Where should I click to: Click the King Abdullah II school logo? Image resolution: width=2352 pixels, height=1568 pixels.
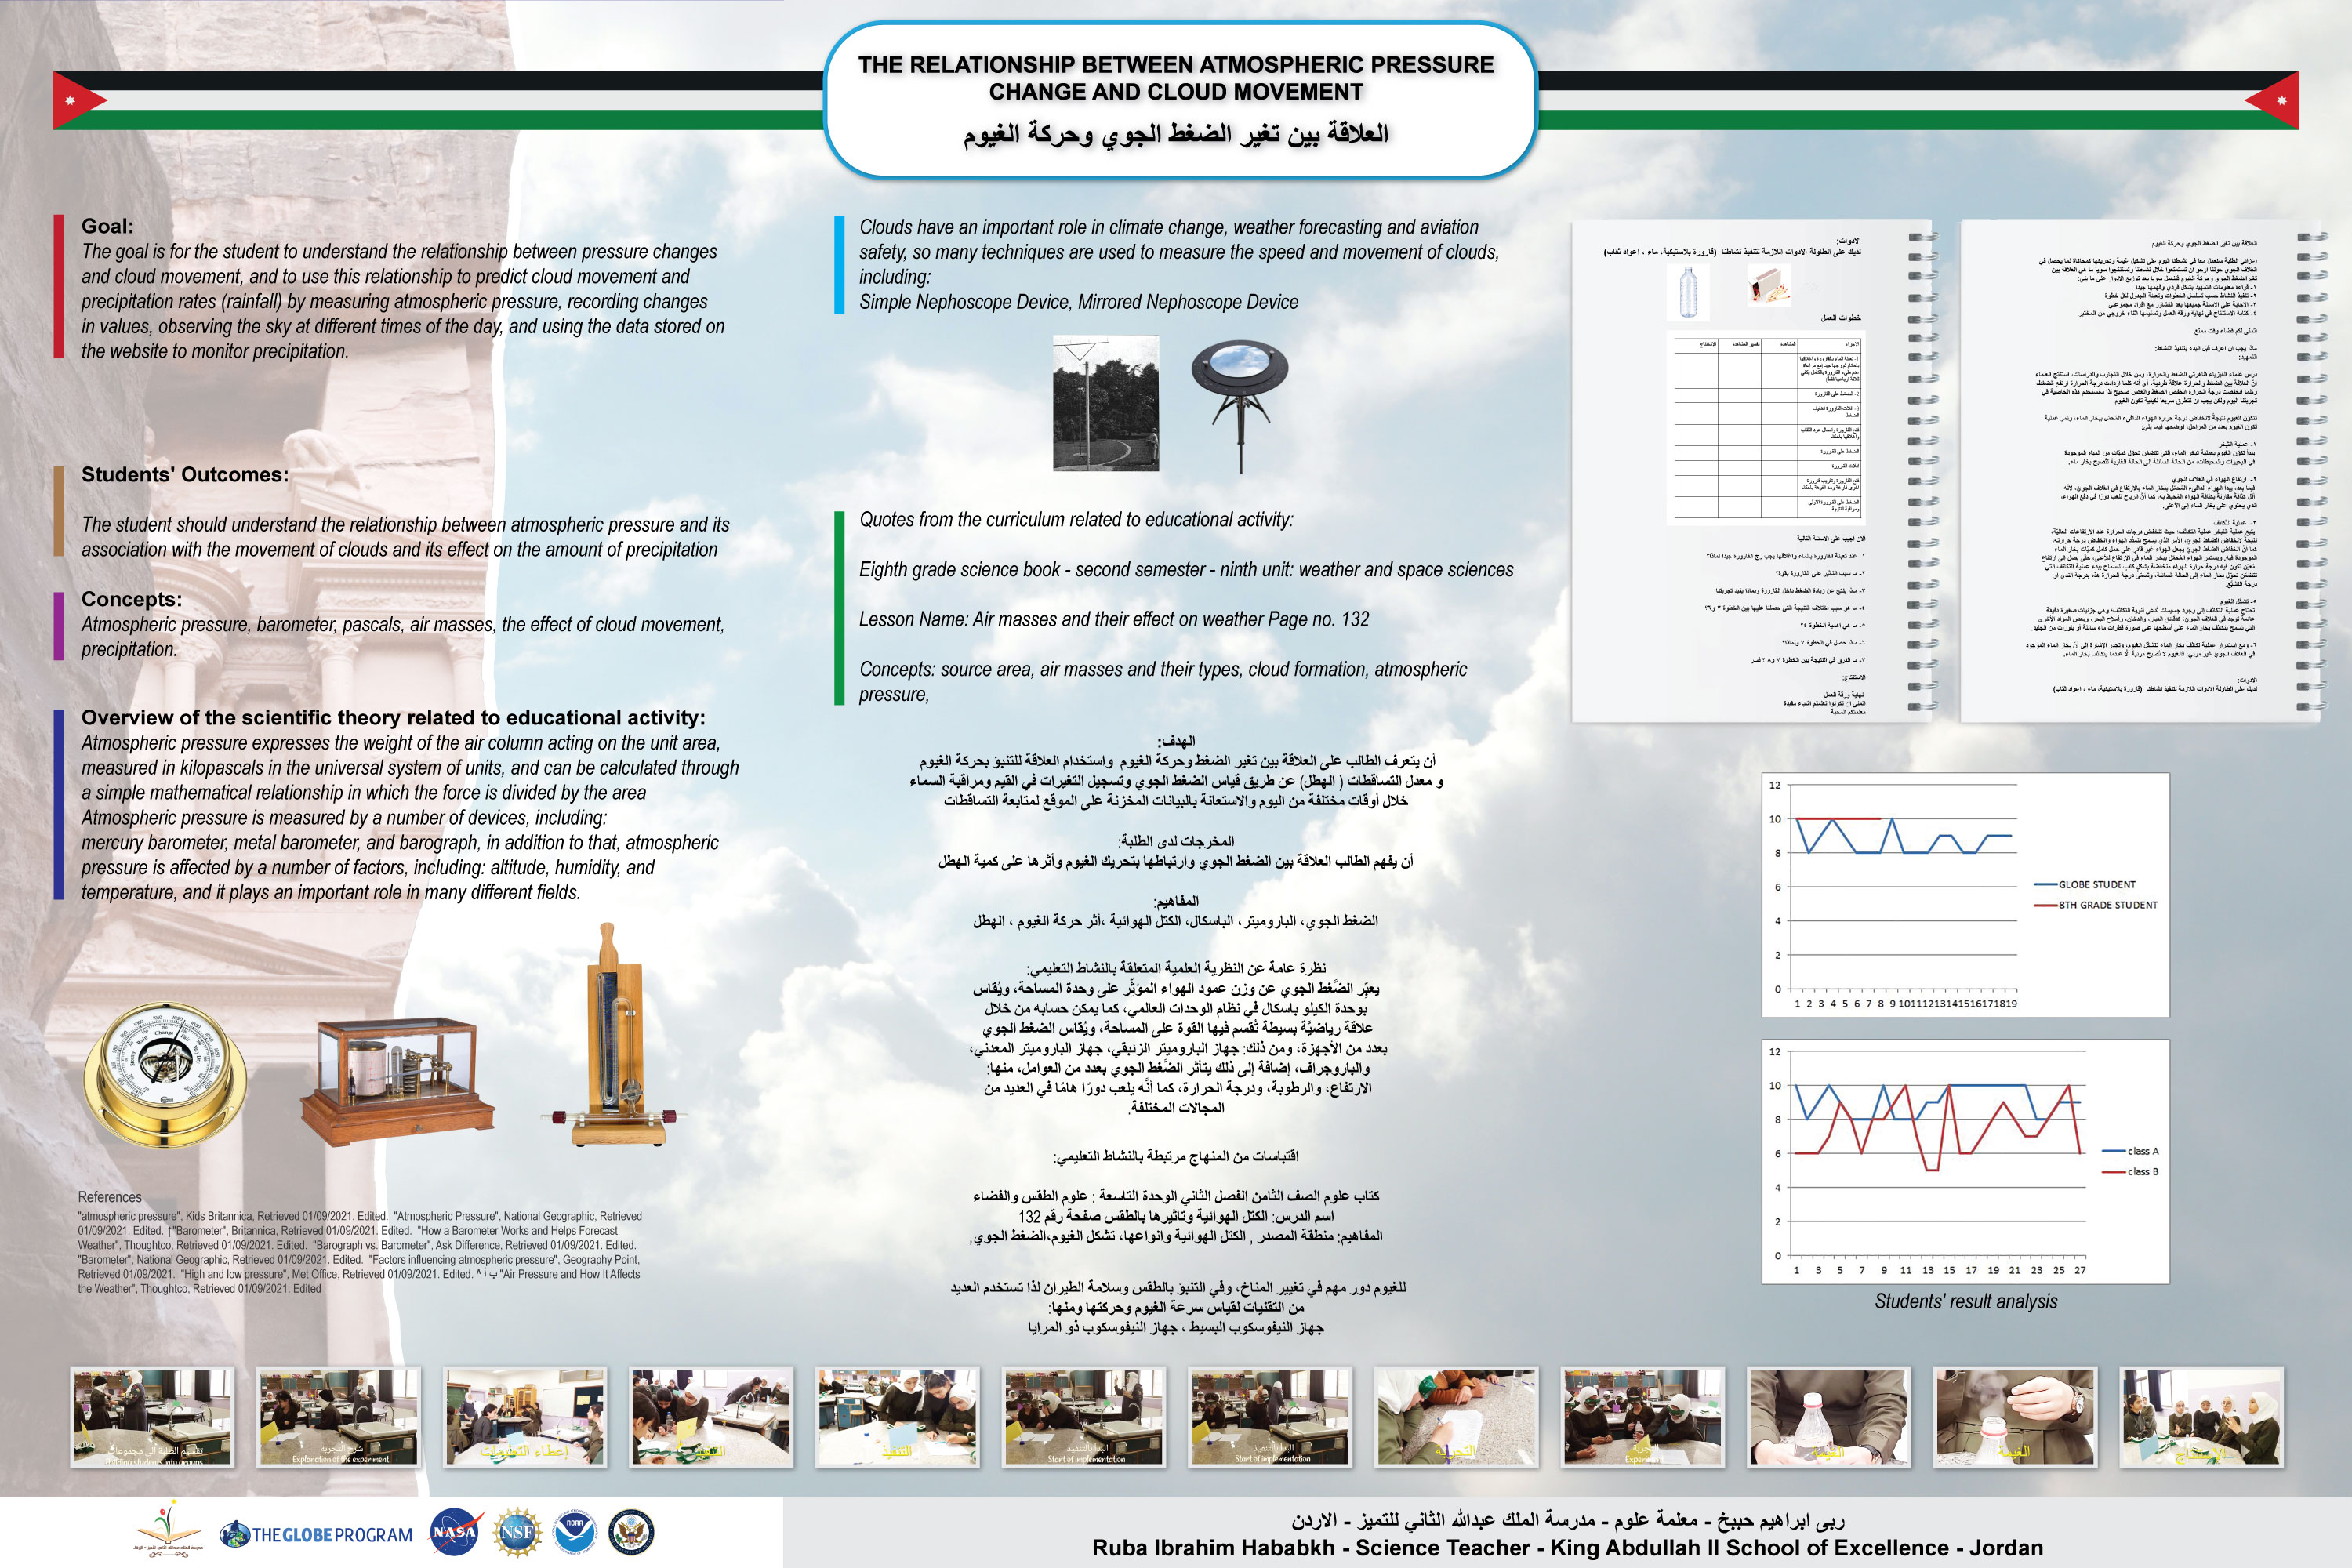tap(168, 1528)
